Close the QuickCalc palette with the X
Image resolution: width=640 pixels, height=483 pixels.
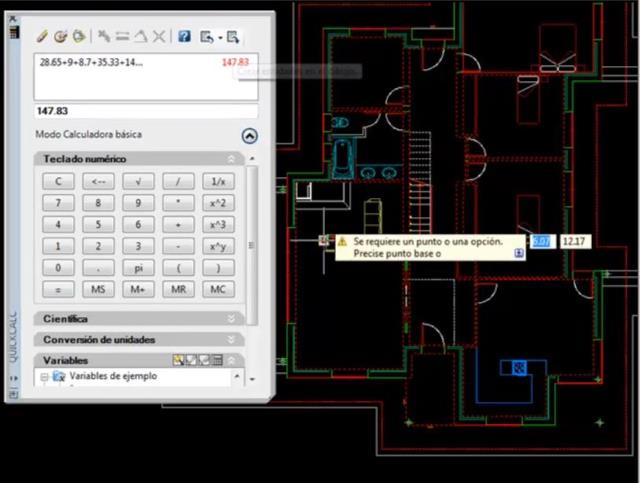[x=13, y=19]
